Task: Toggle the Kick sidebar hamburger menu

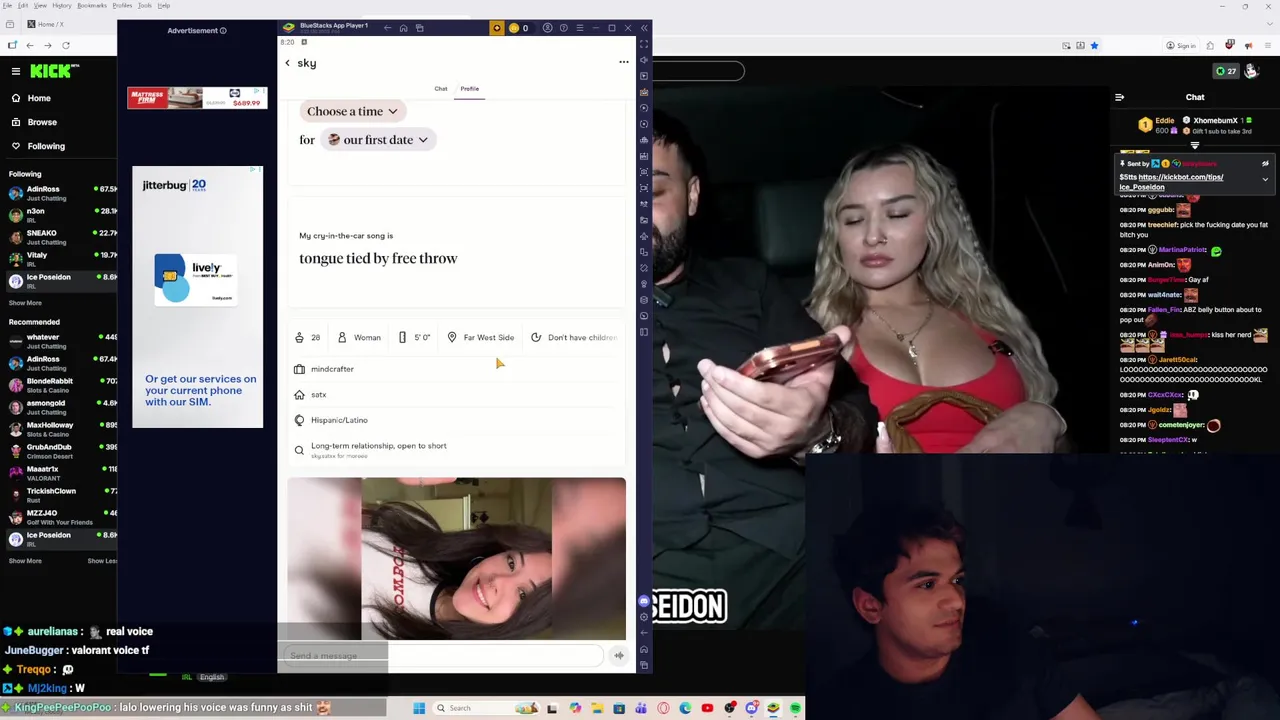Action: pos(16,71)
